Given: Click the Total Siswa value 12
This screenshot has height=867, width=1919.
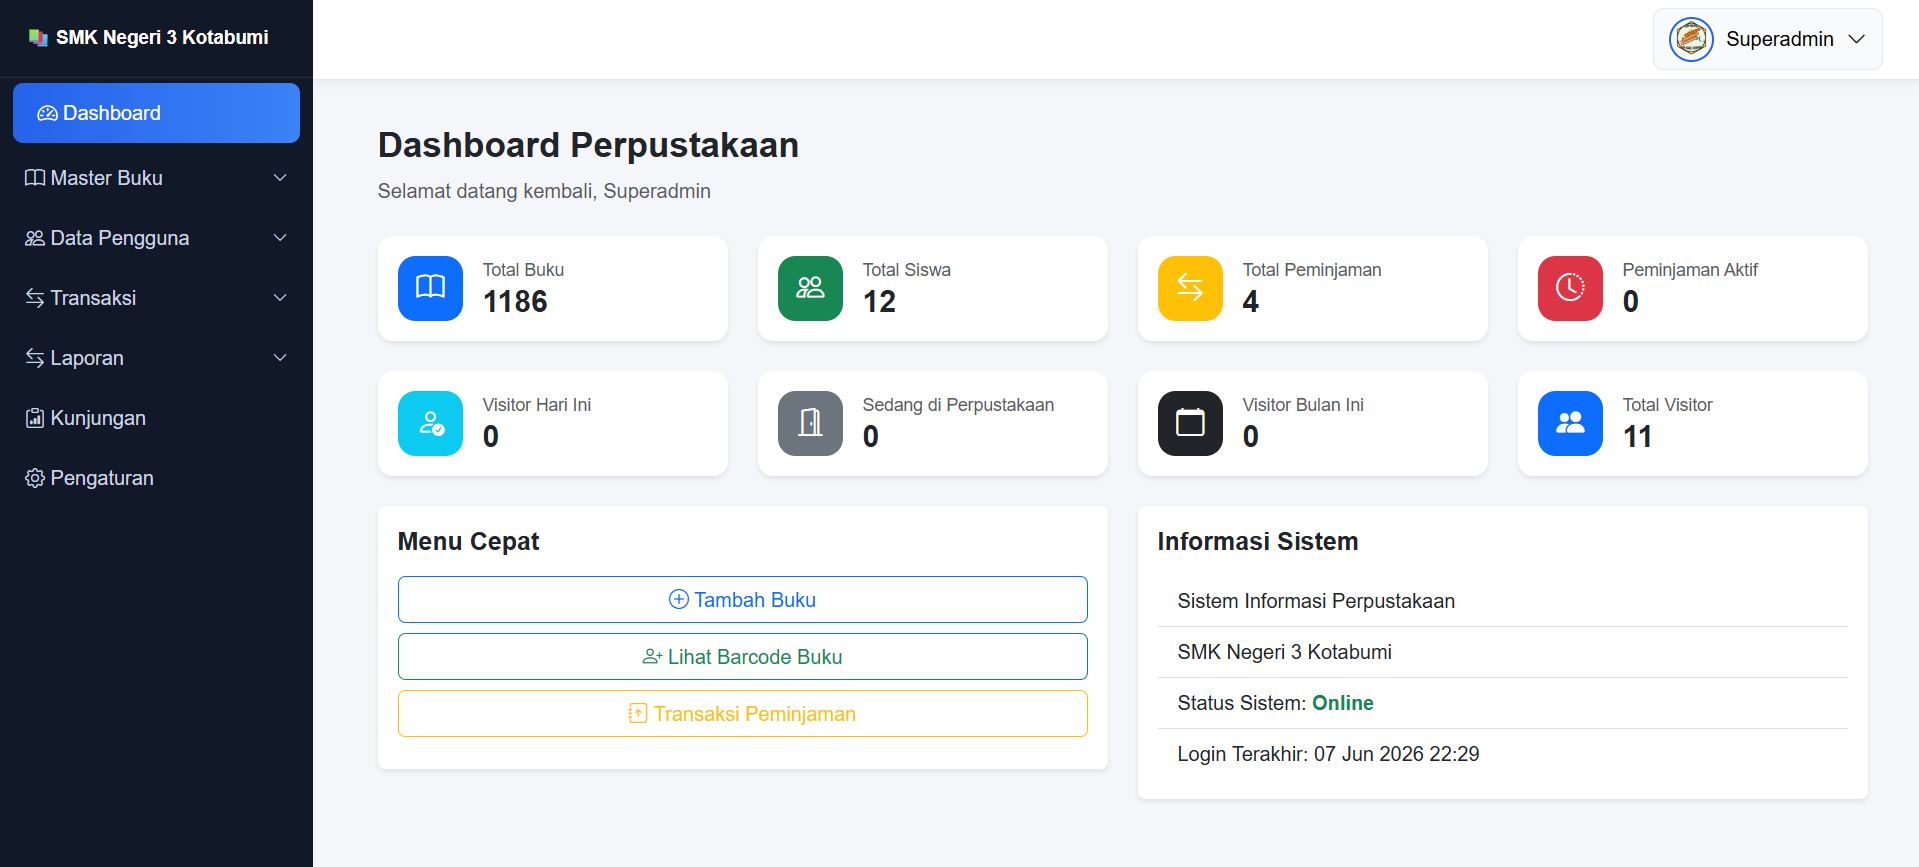Looking at the screenshot, I should [x=879, y=301].
